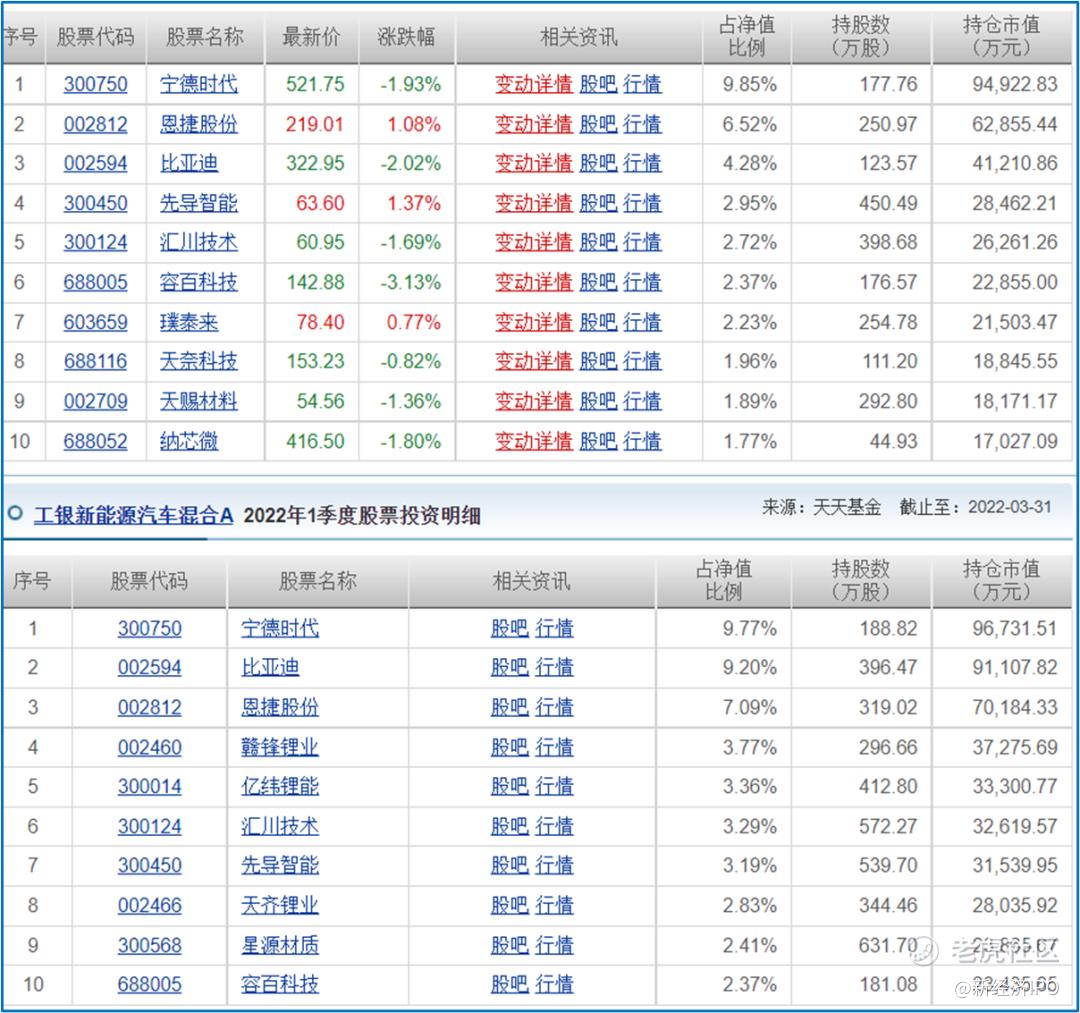
Task: Open 变动详情 for the 纳芯微 row
Action: coord(534,441)
